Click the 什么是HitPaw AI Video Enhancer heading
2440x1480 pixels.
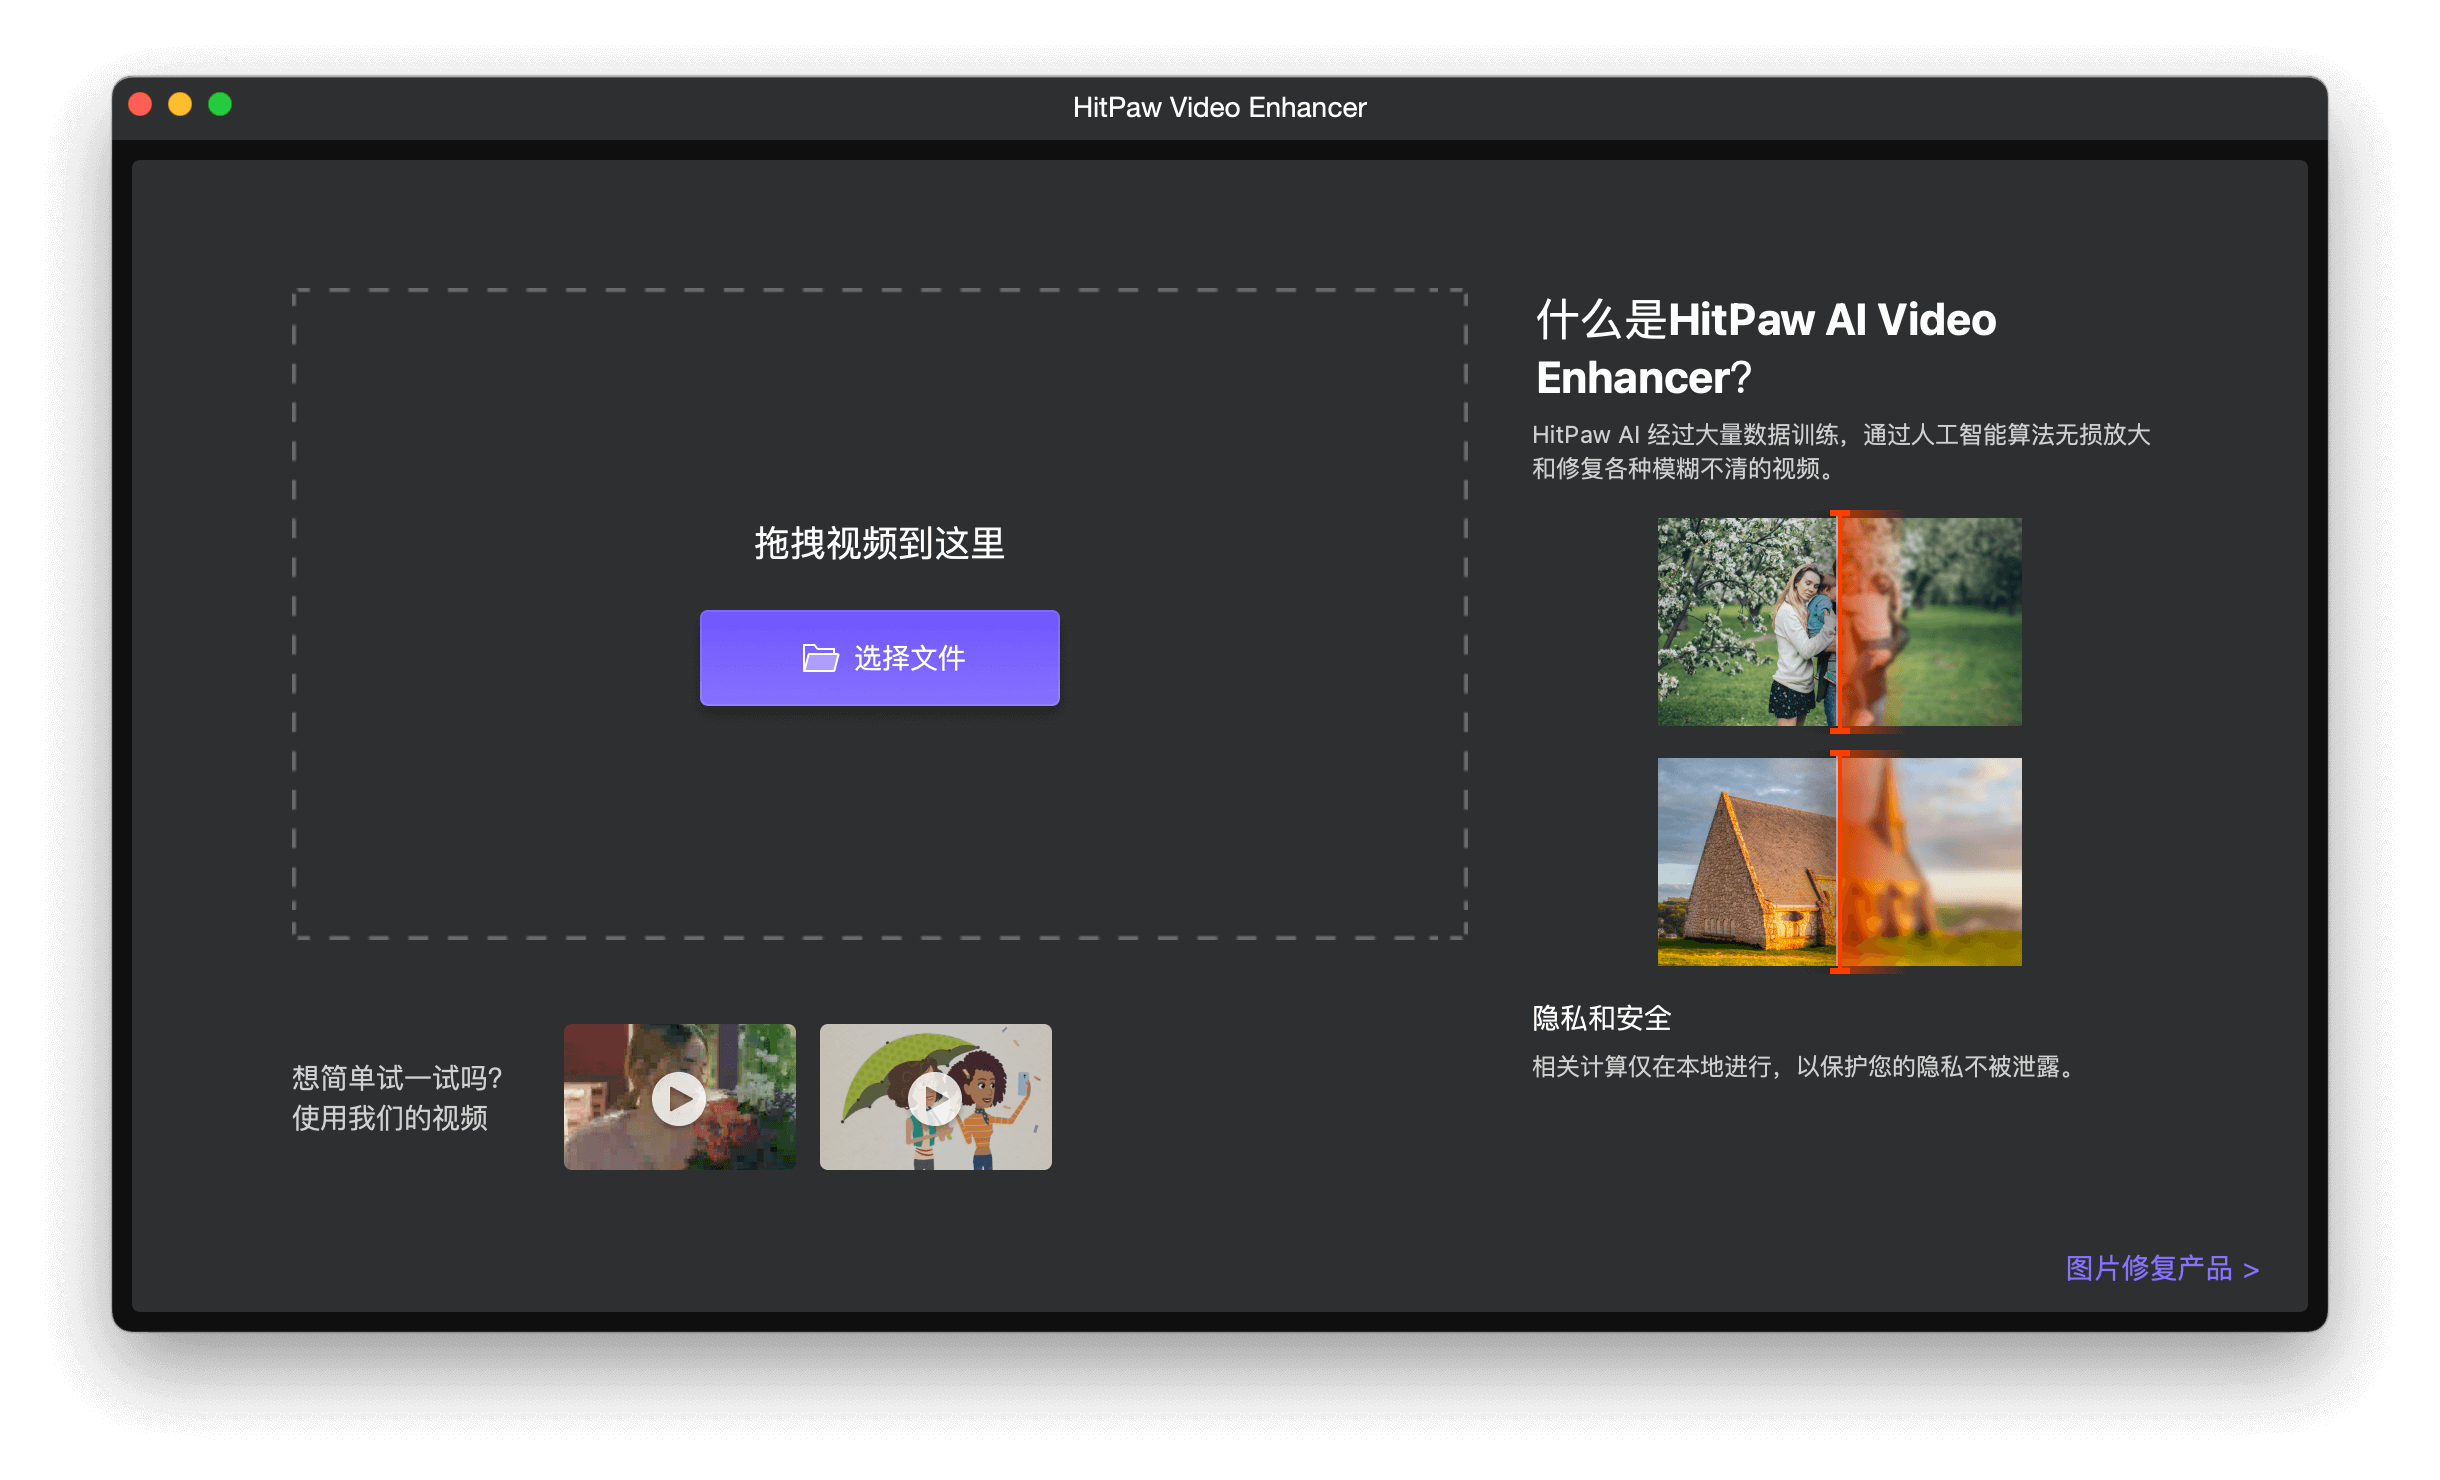(1766, 348)
